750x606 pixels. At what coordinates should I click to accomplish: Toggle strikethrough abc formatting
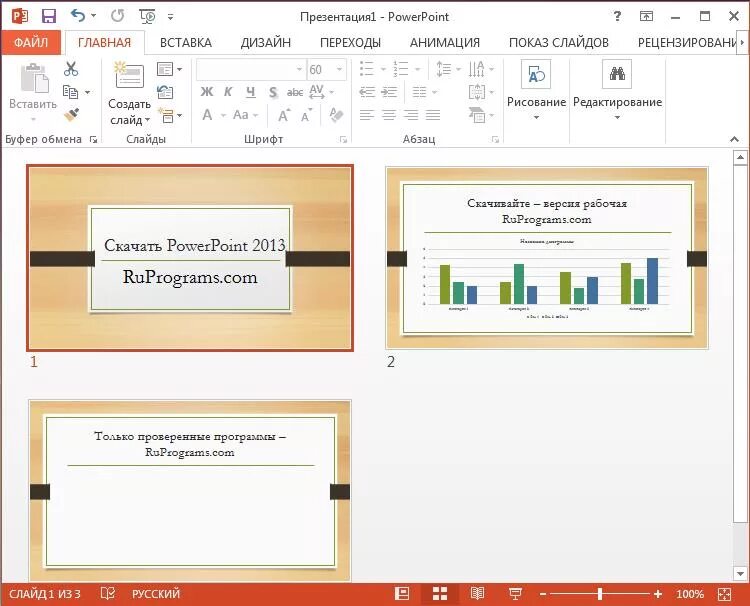click(x=295, y=92)
